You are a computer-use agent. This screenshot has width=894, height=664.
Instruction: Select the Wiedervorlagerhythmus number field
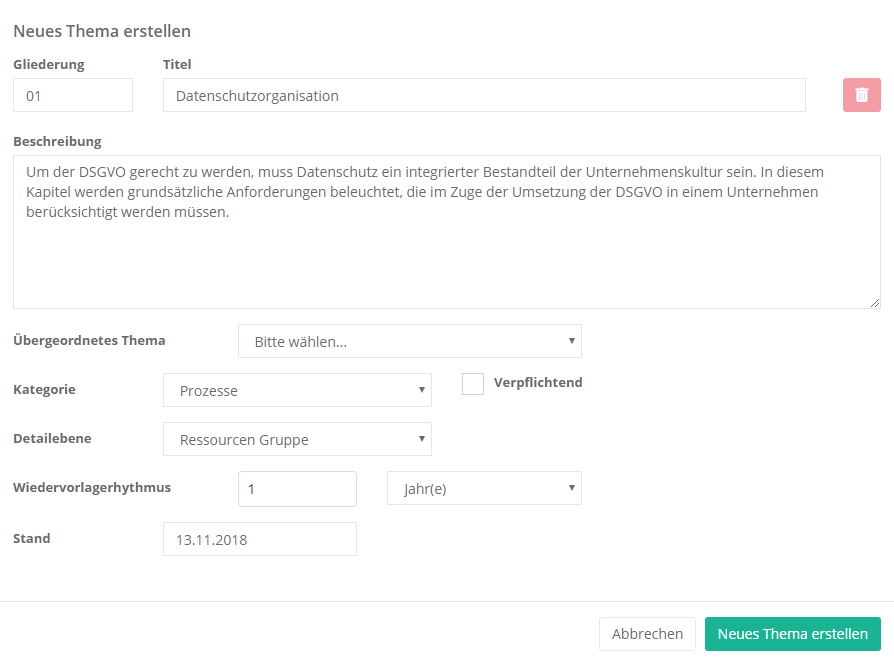297,489
